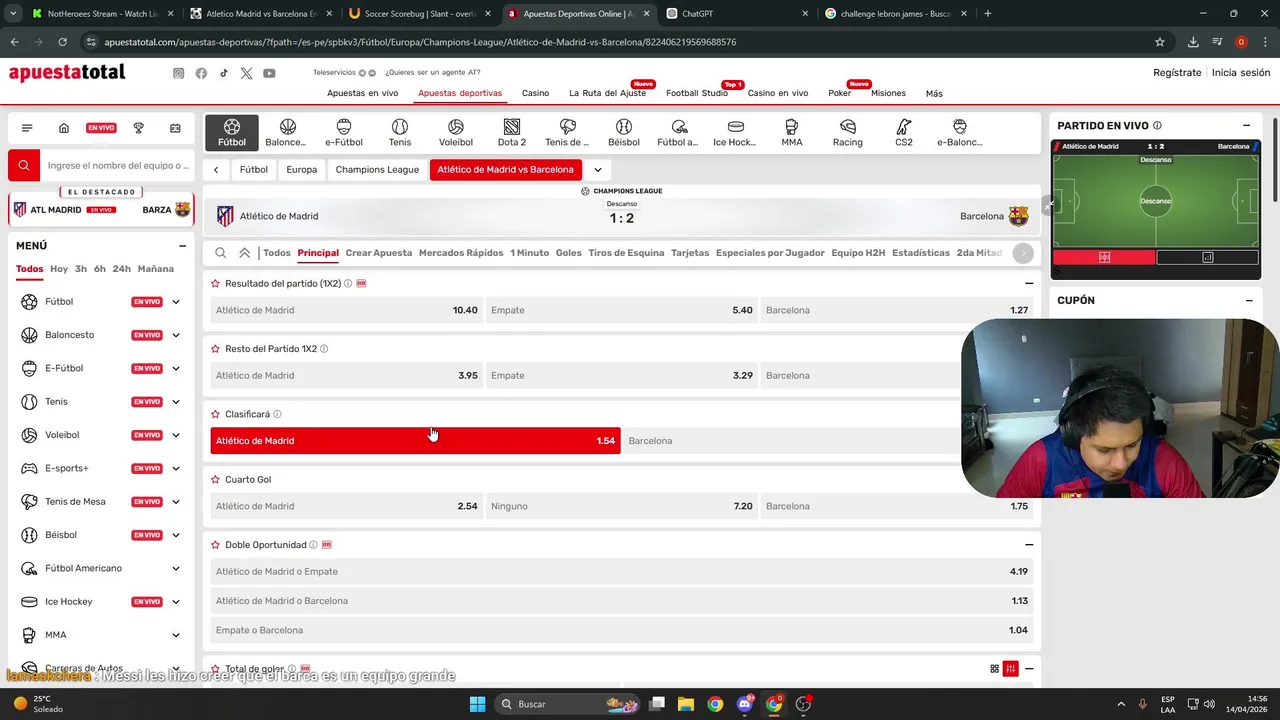This screenshot has width=1280, height=720.
Task: Select Tenis in the sports bar
Action: click(400, 133)
